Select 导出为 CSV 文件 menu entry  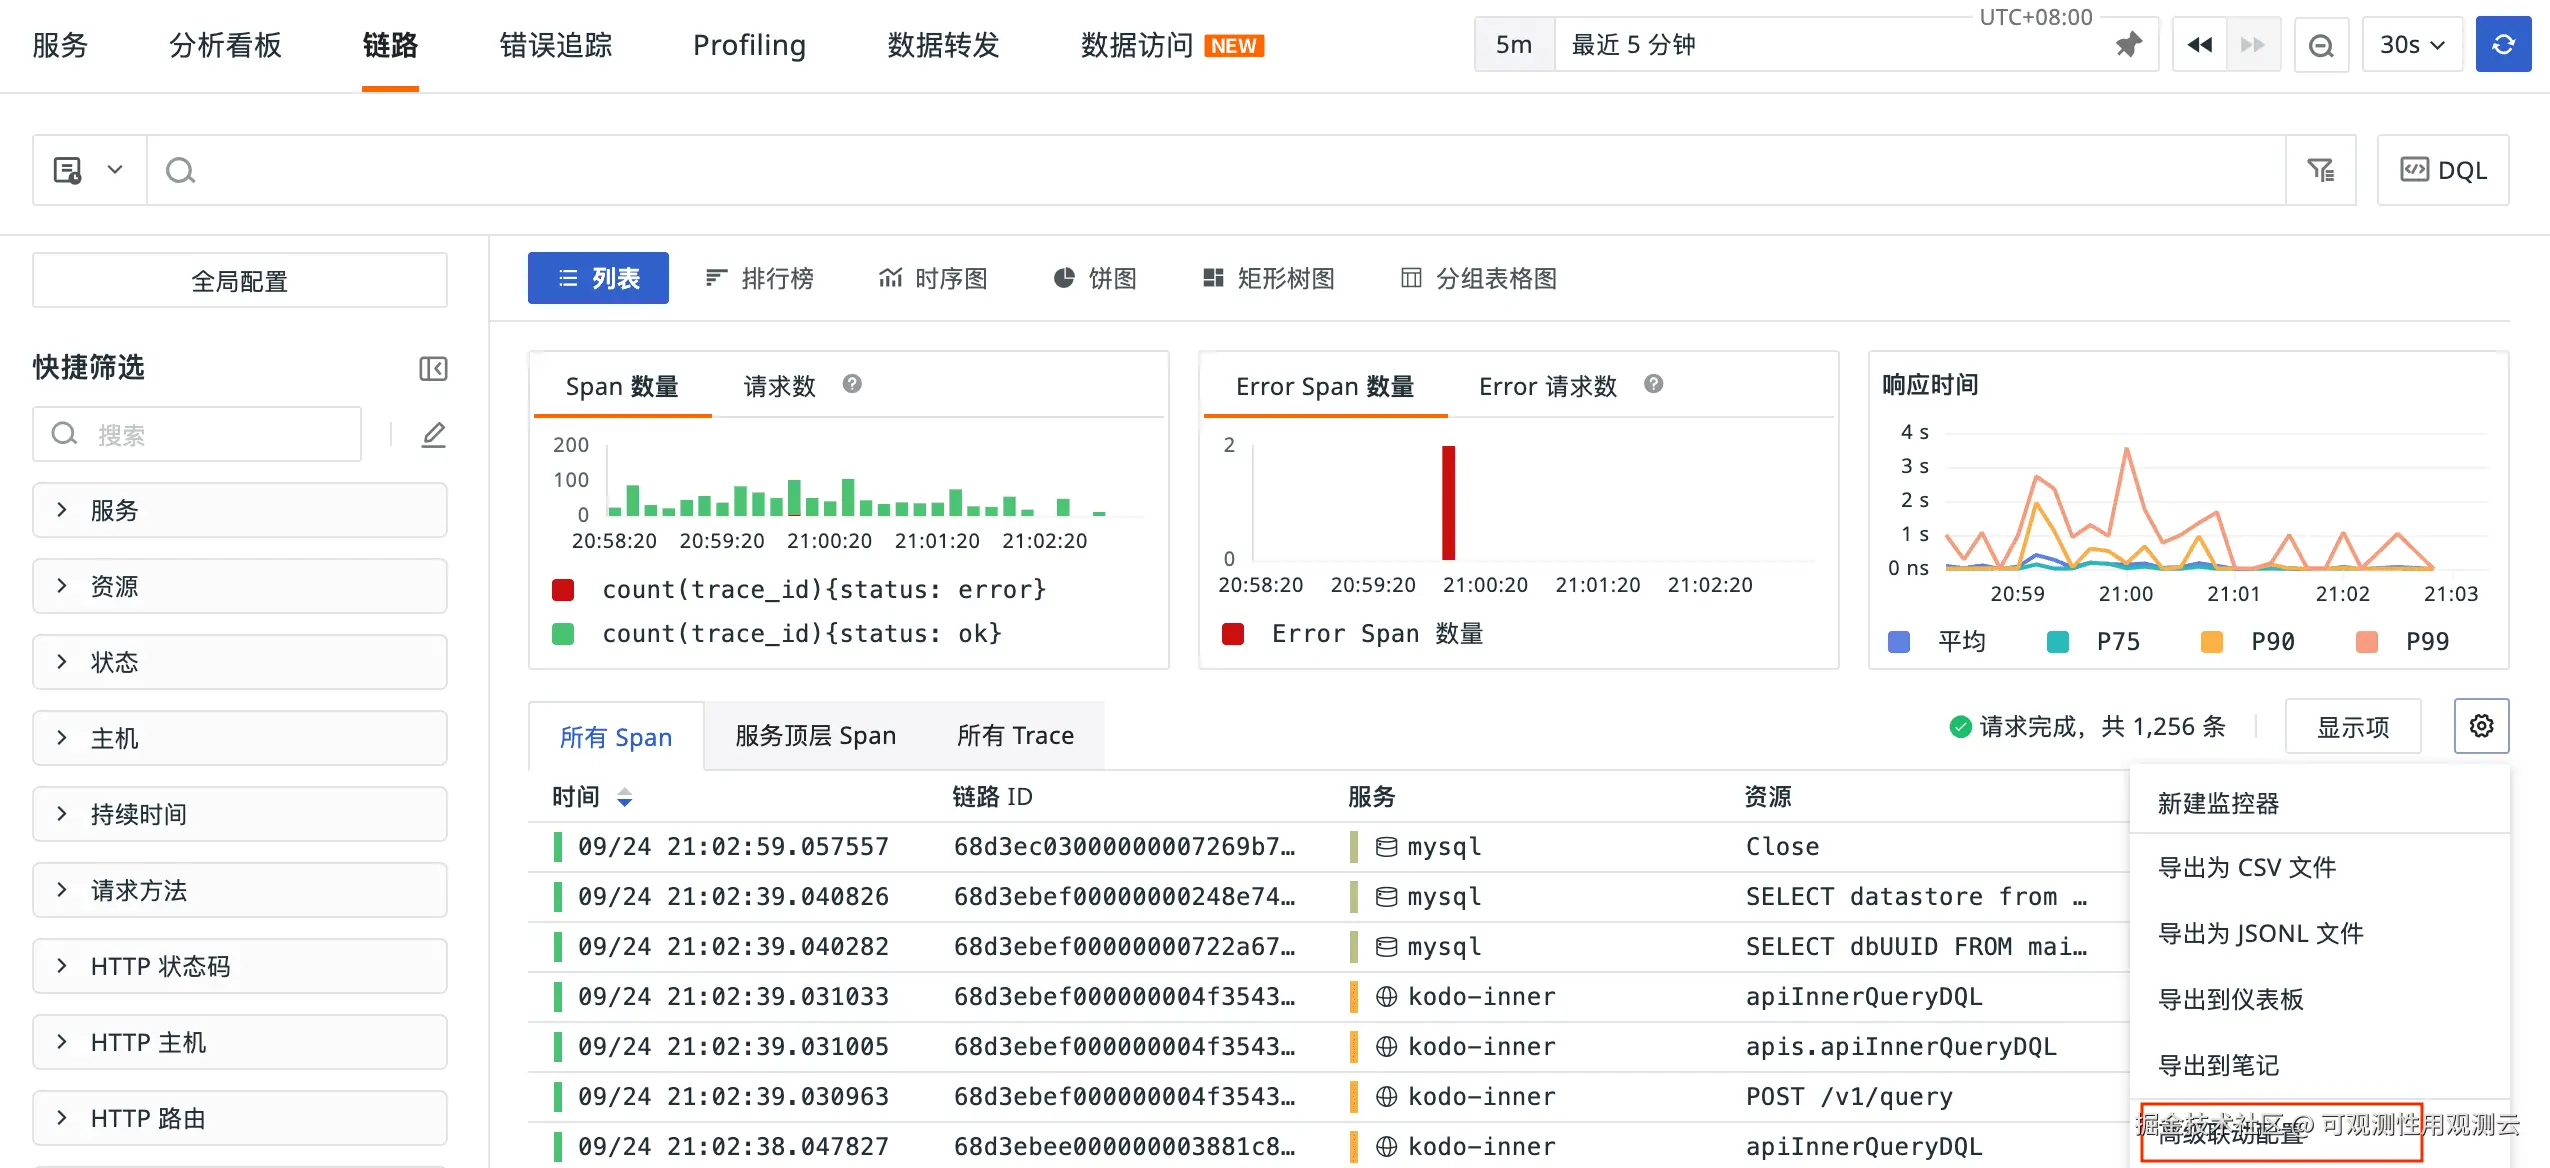pyautogui.click(x=2246, y=868)
